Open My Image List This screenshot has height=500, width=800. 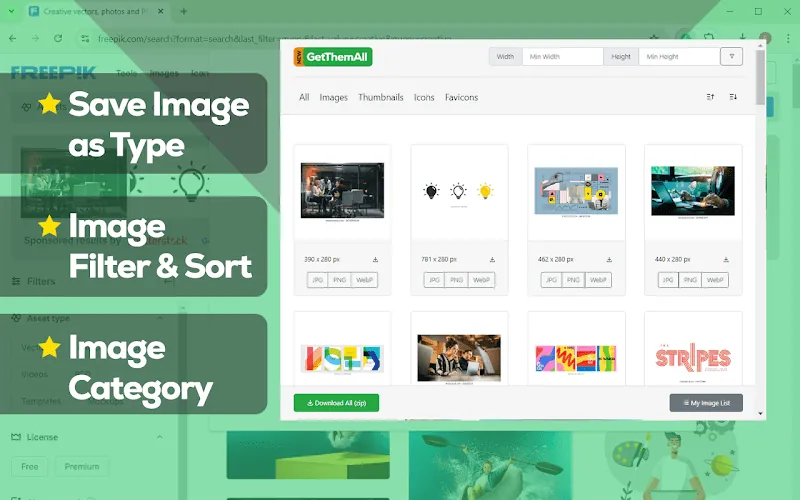click(706, 403)
